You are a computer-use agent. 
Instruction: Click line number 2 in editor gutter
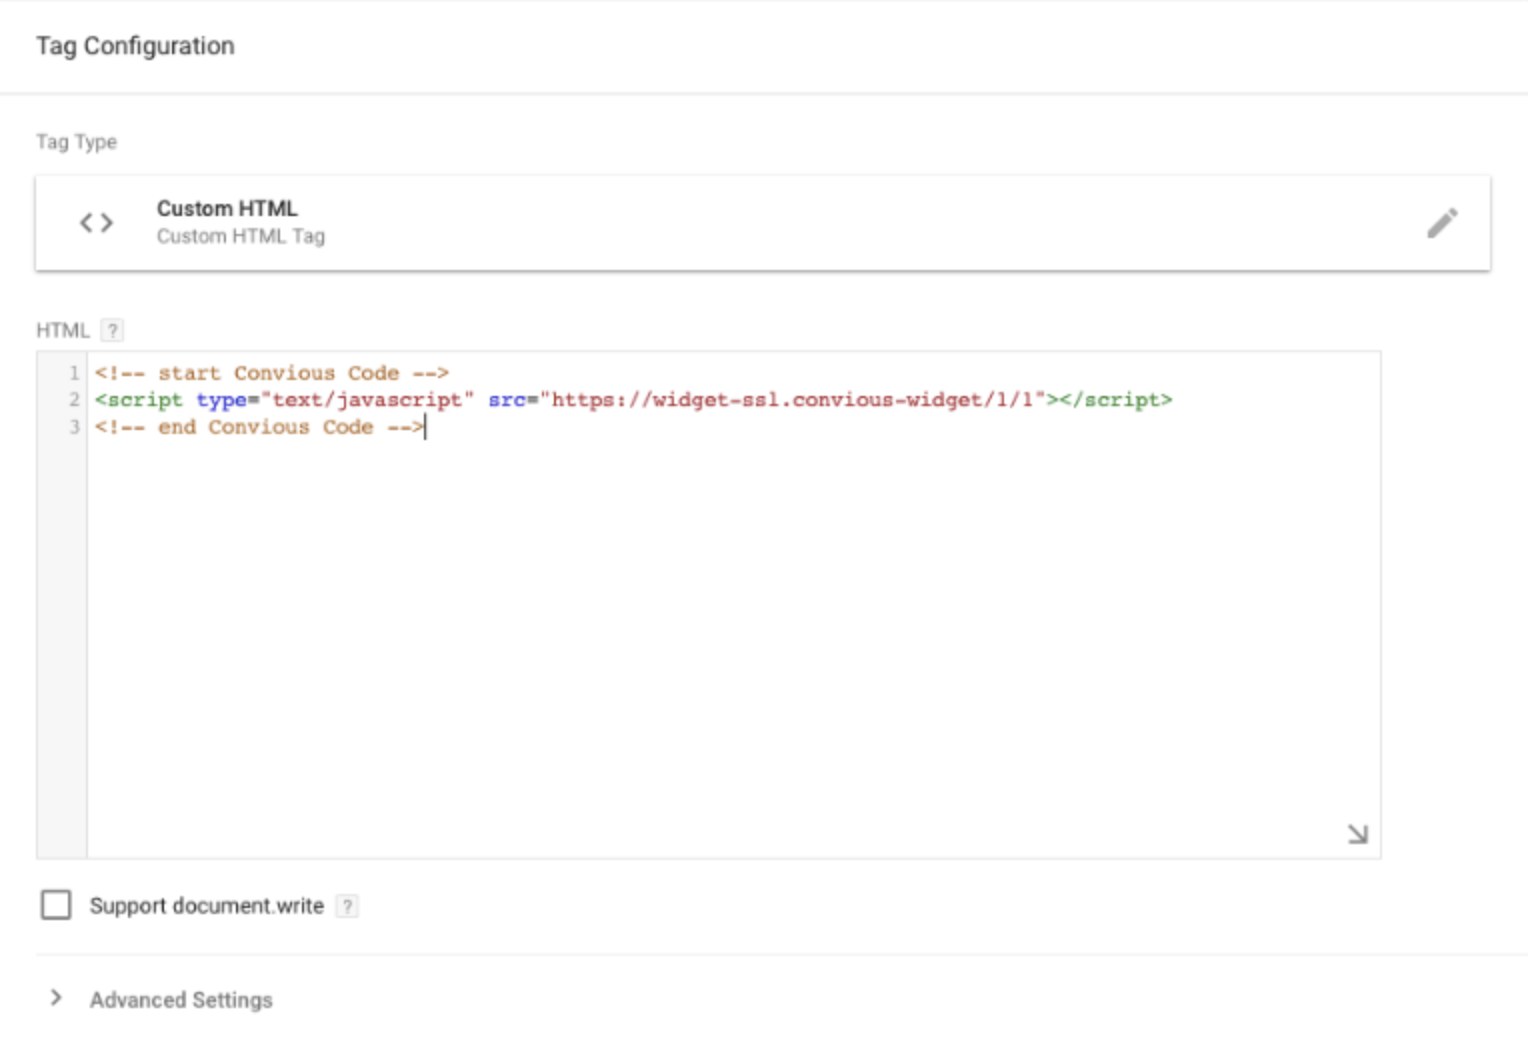74,400
